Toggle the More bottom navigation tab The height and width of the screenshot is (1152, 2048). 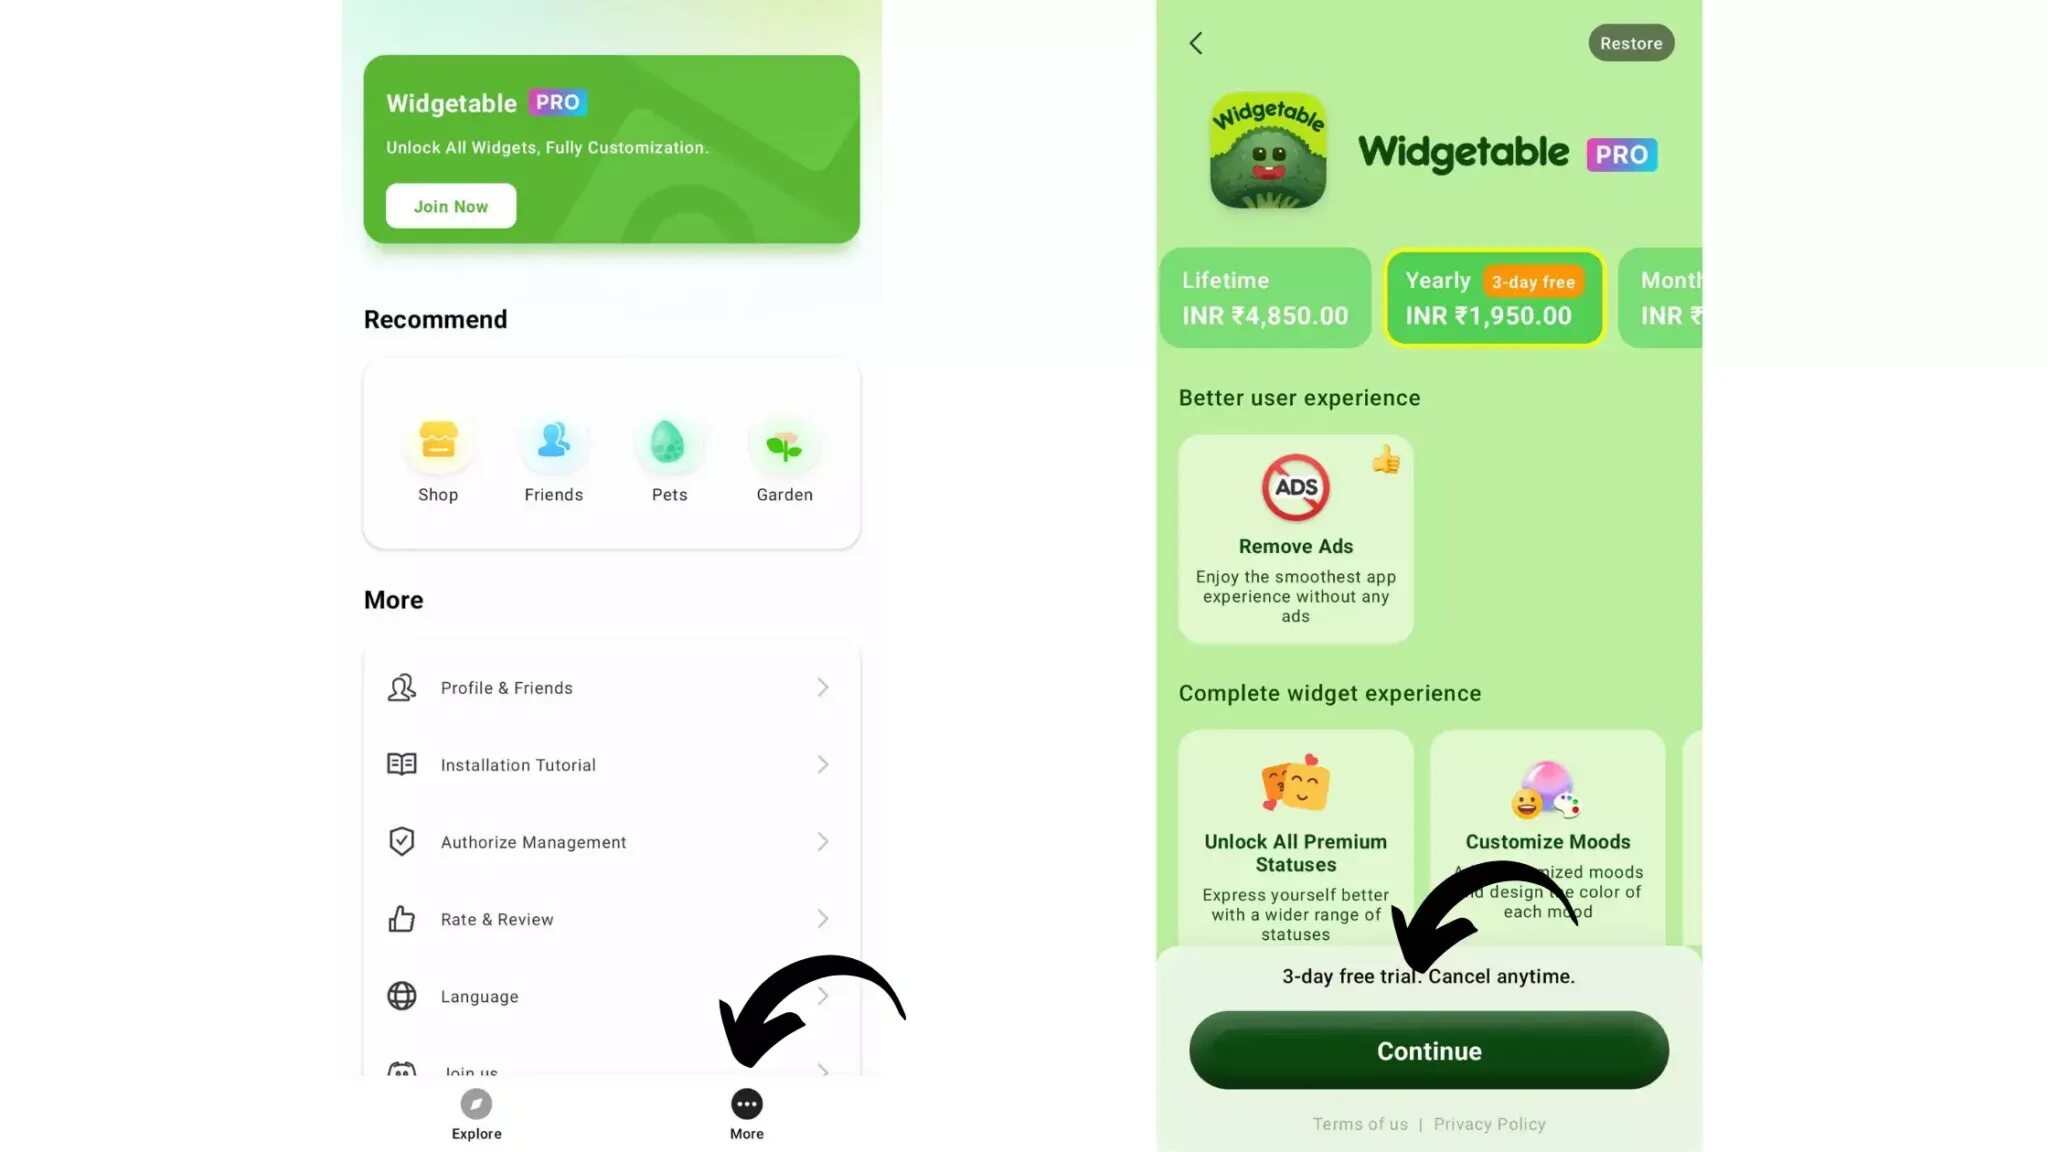coord(747,1113)
